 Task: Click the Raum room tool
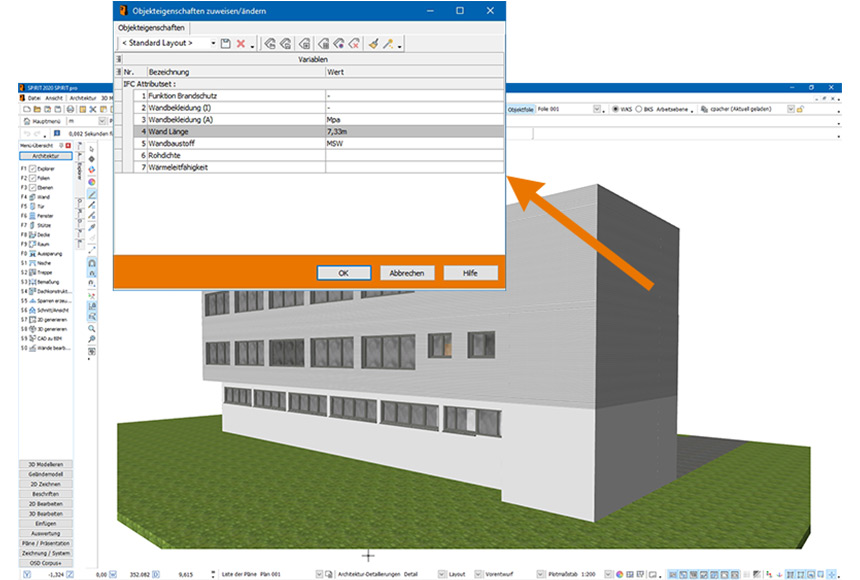click(x=44, y=244)
